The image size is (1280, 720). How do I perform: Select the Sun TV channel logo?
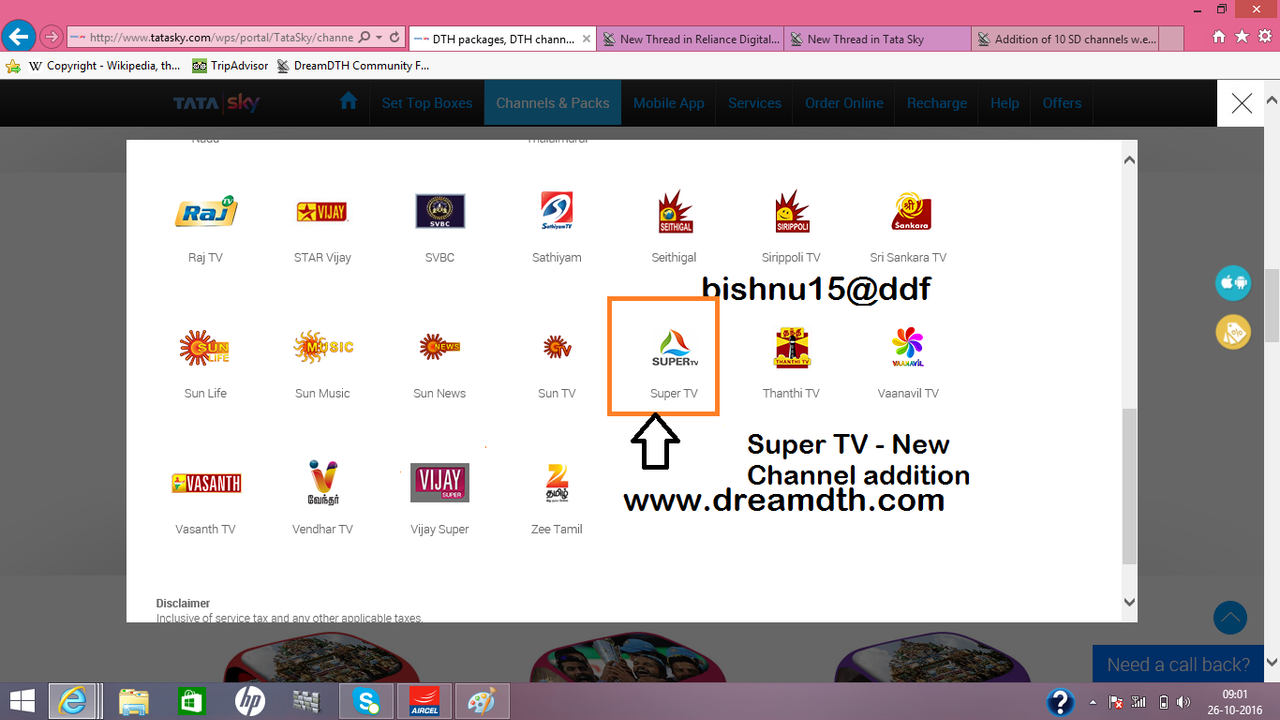pos(557,347)
